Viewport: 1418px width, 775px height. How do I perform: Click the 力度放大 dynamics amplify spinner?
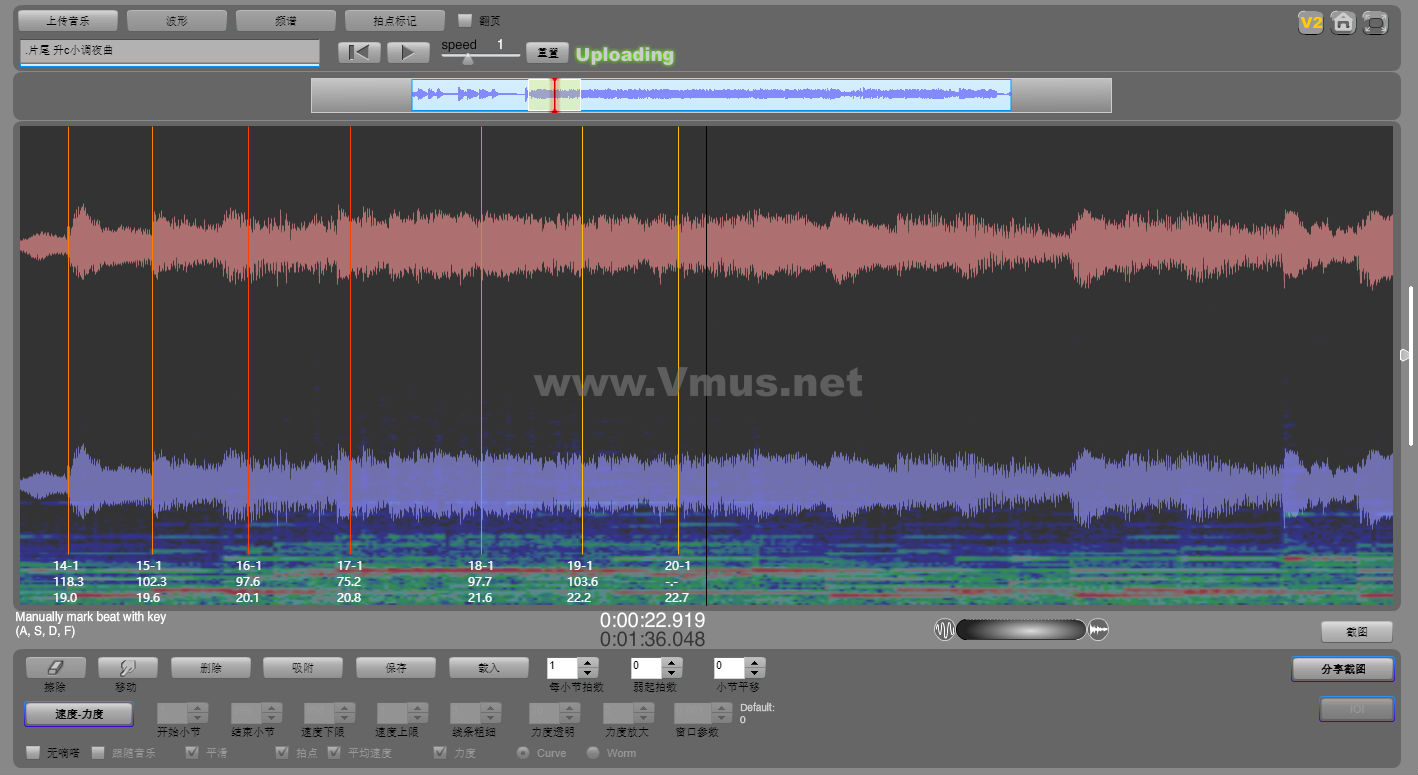pyautogui.click(x=629, y=713)
